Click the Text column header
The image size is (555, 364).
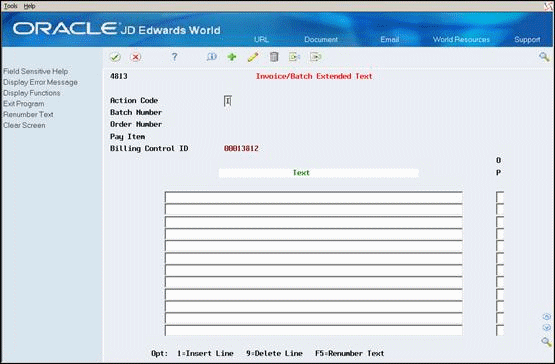click(301, 172)
